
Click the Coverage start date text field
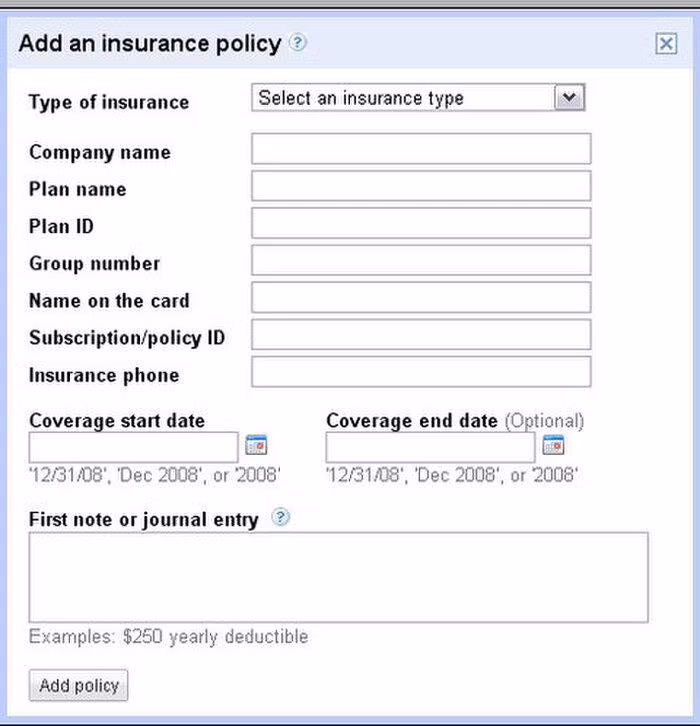[134, 447]
